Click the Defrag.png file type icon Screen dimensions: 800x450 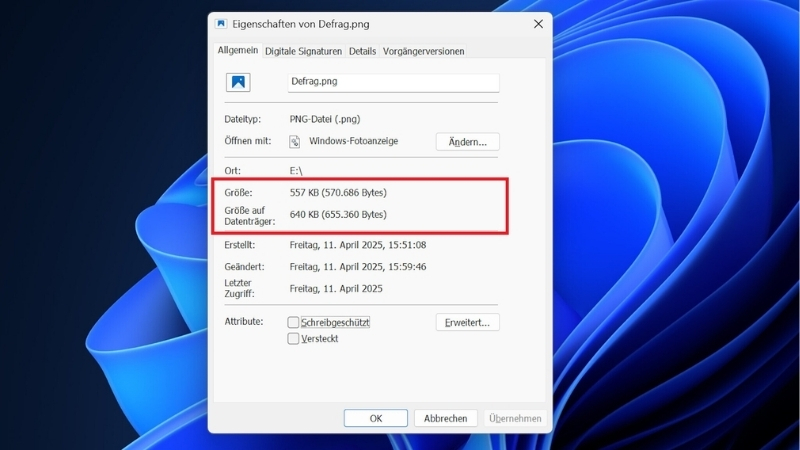(238, 82)
